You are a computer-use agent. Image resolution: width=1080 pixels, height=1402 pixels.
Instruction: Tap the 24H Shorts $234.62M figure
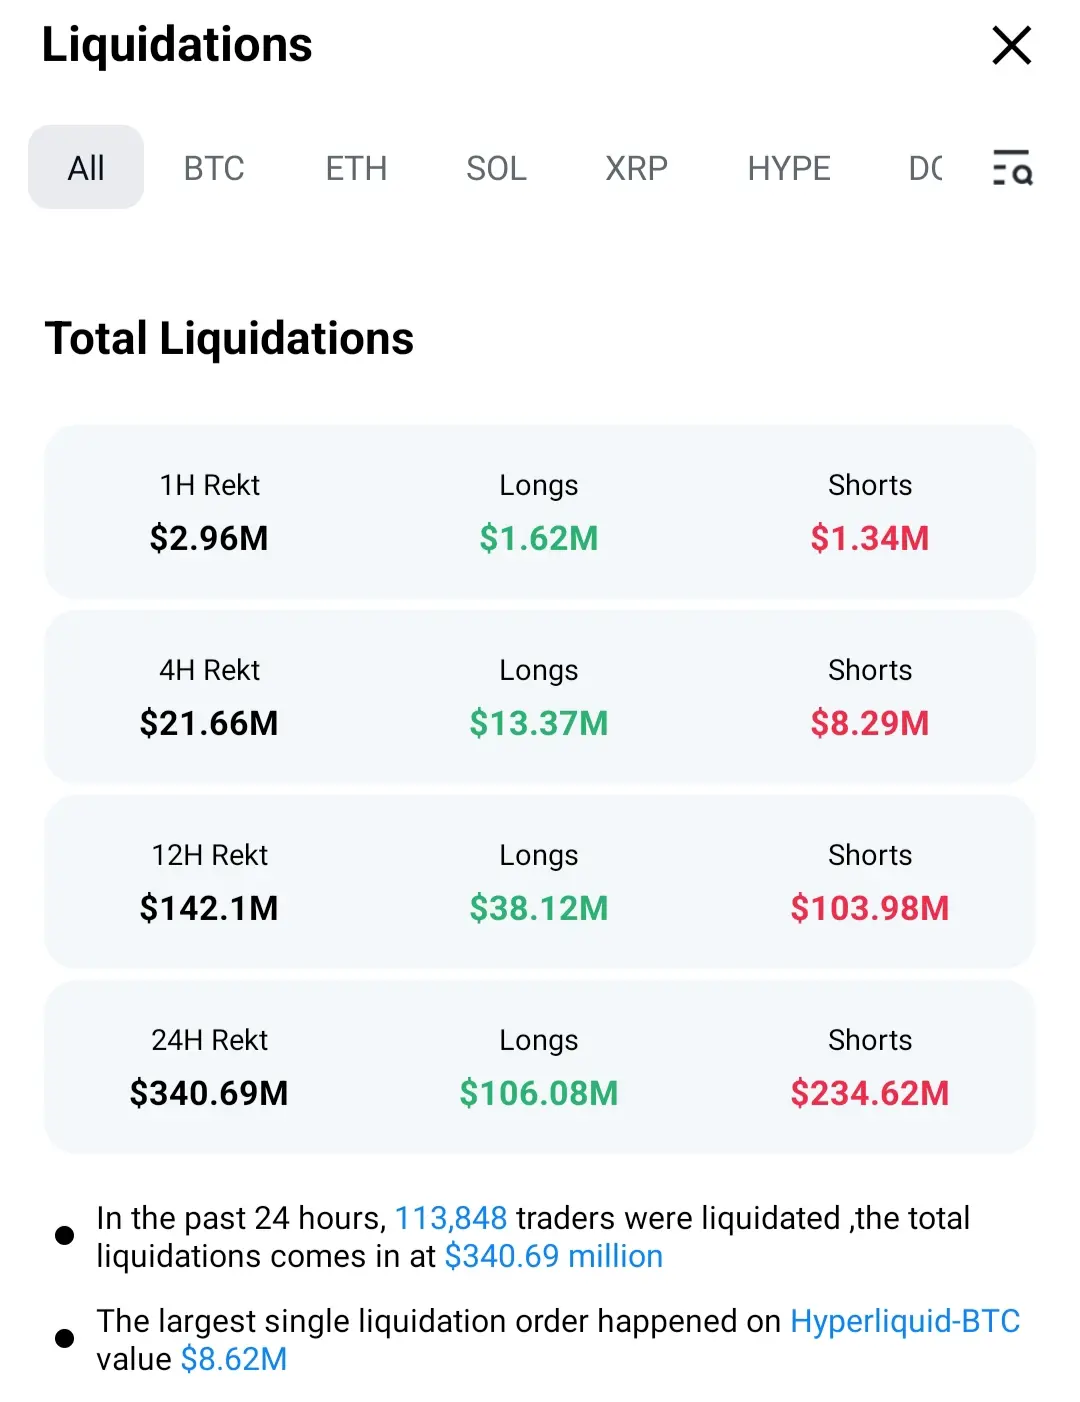tap(869, 1093)
